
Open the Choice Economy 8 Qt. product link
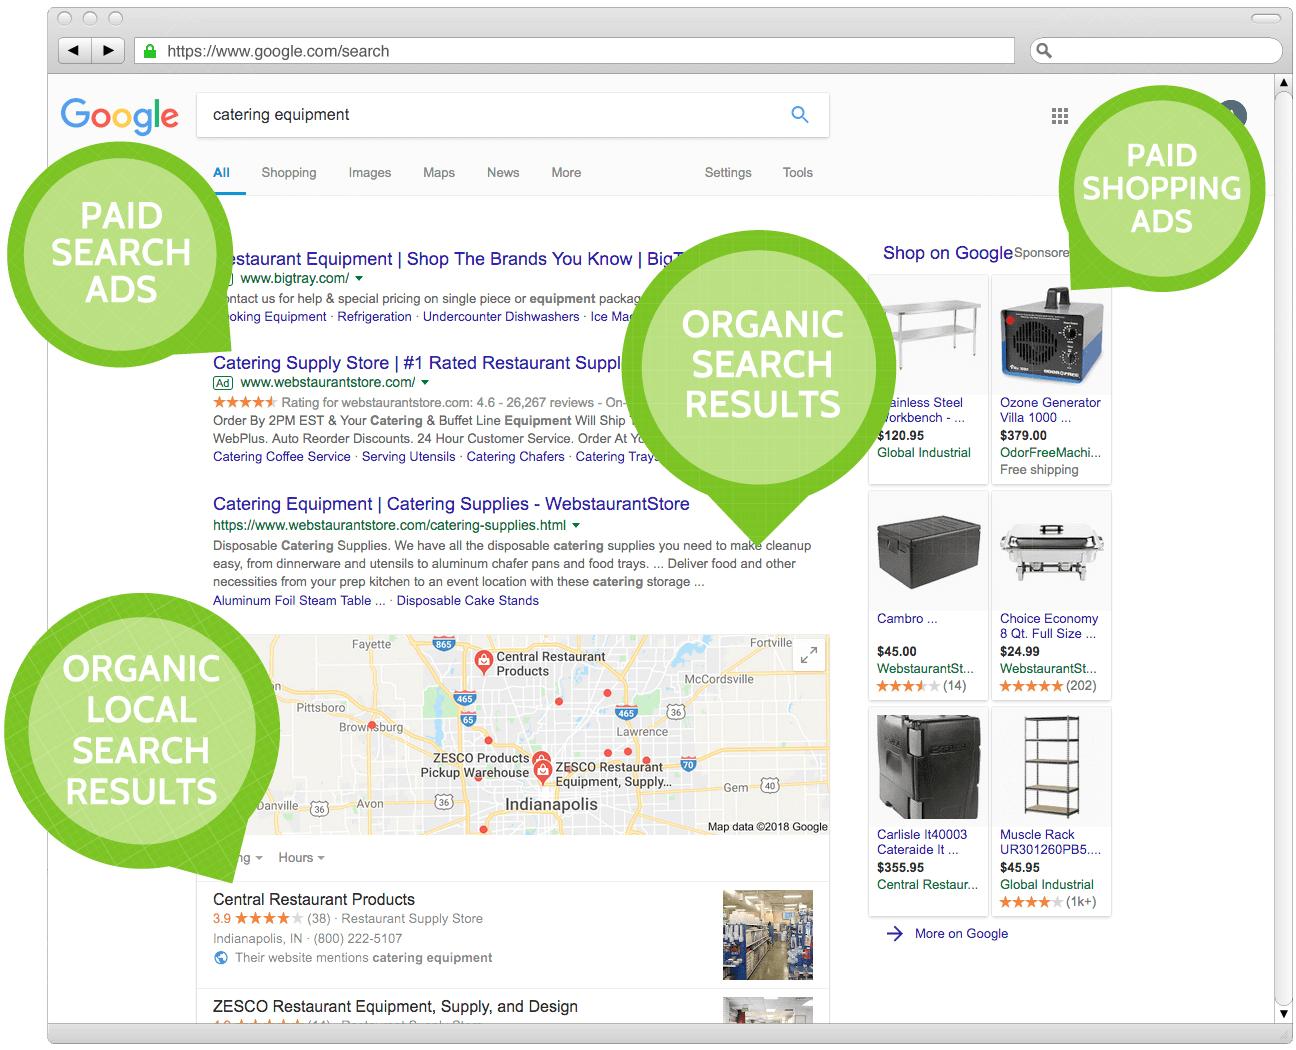1049,626
